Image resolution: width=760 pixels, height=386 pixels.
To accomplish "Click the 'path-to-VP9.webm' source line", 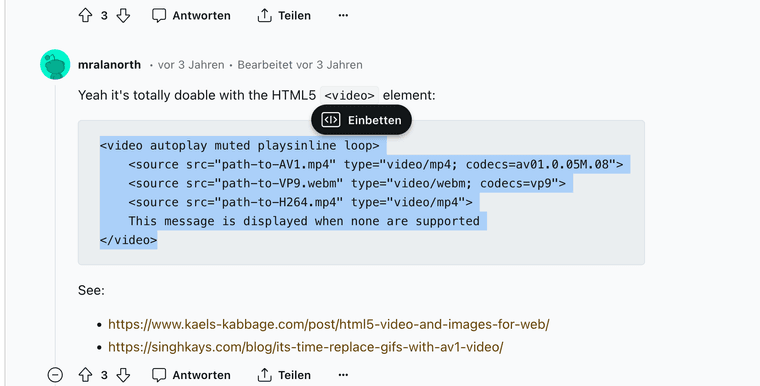I will 347,183.
